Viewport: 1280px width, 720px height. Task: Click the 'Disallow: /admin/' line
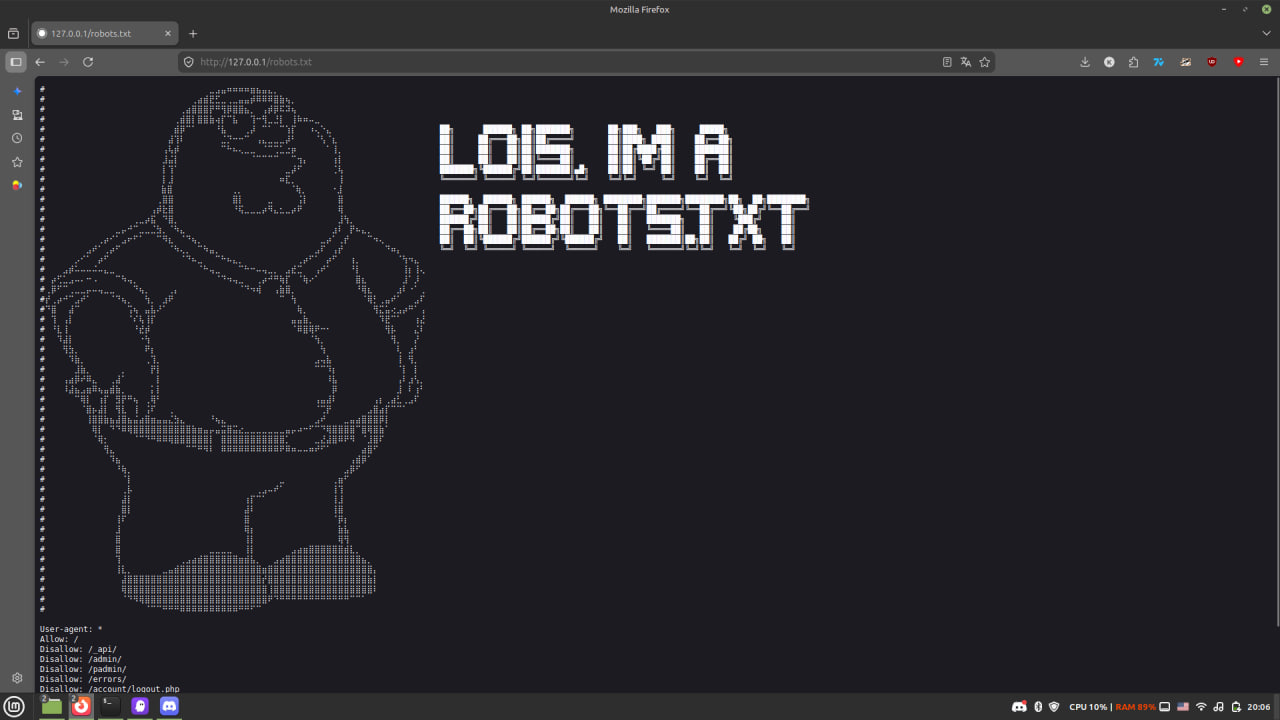click(x=81, y=659)
